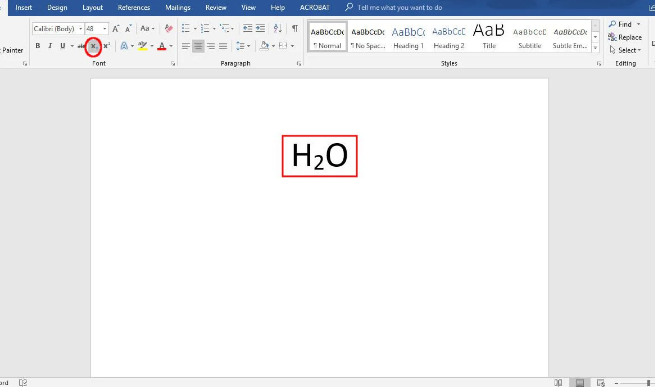Screen dimensions: 655x387
Task: Apply the Heading 1 style
Action: point(409,37)
